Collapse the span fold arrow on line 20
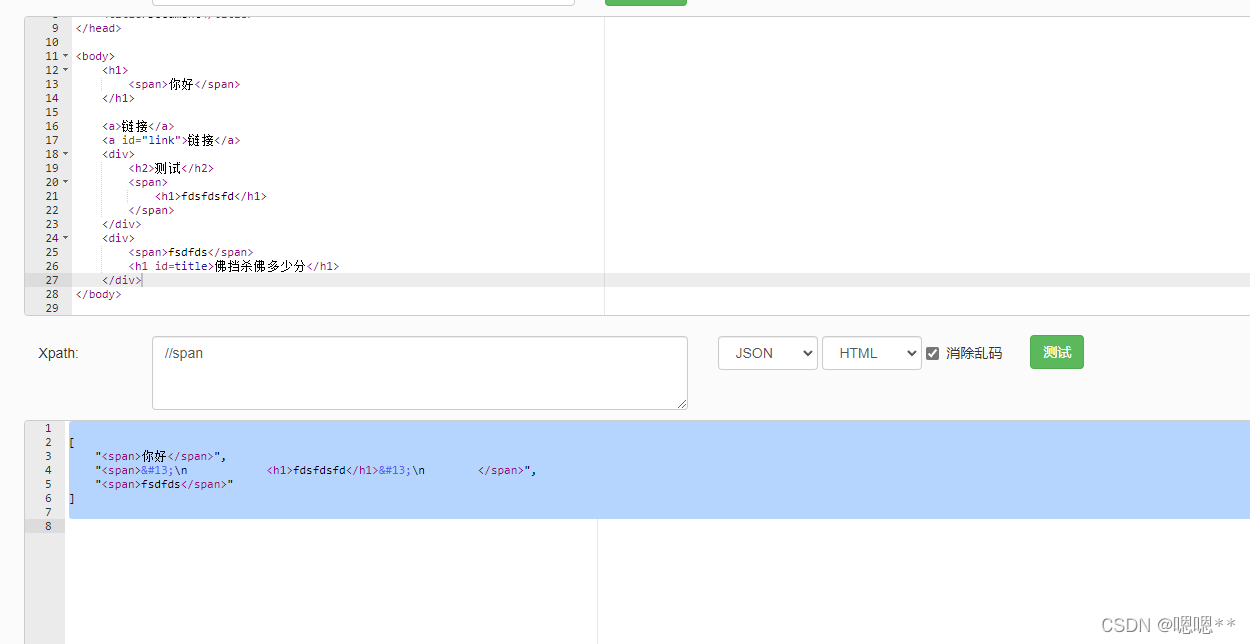The height and width of the screenshot is (644, 1250). pos(66,182)
